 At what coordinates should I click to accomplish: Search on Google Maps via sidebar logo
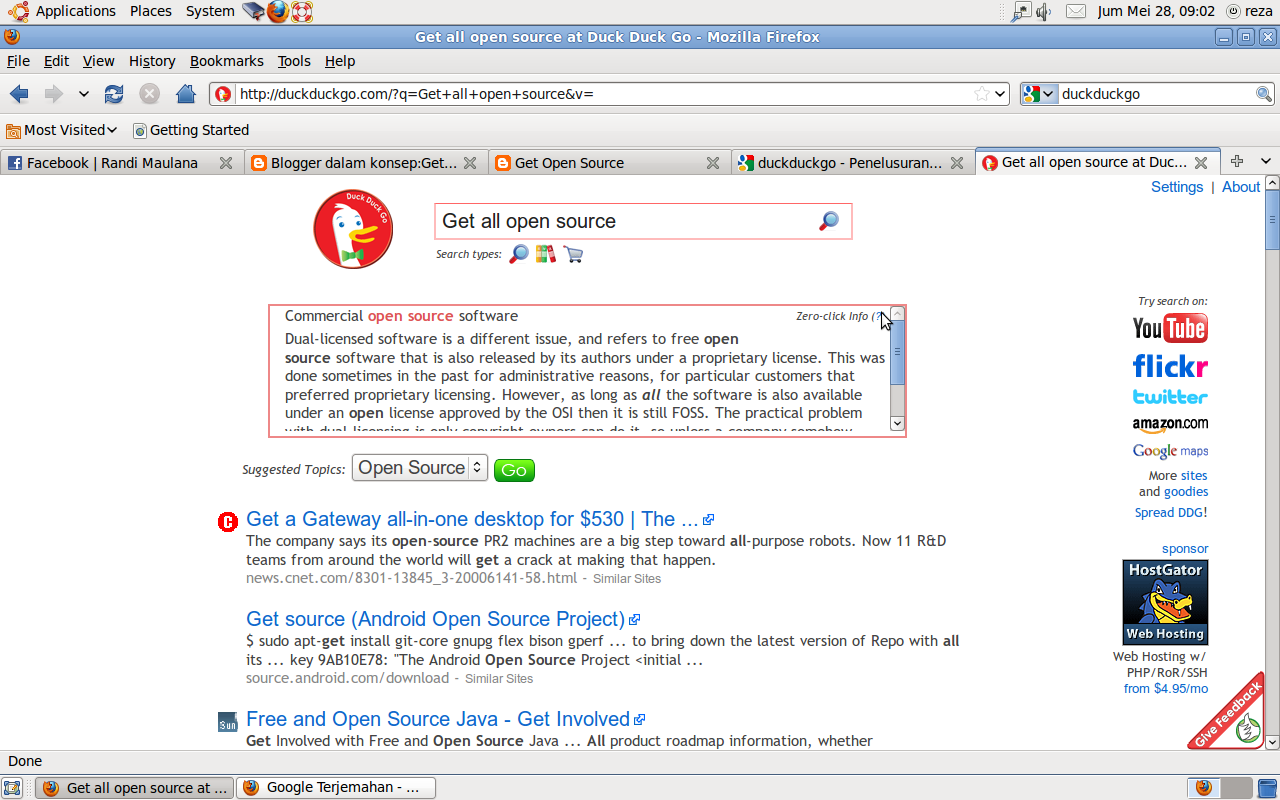coord(1170,452)
